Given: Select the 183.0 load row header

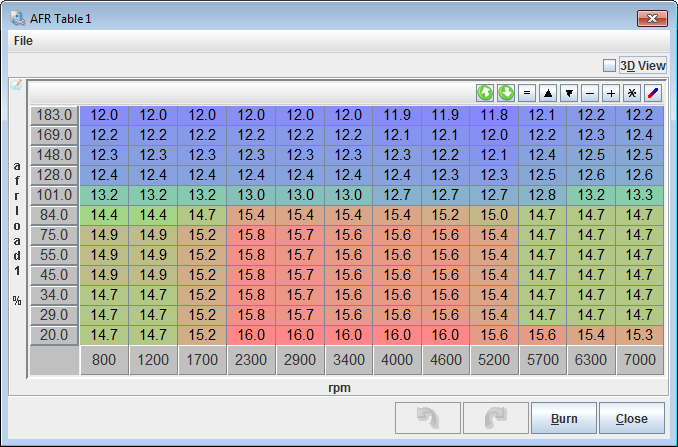Looking at the screenshot, I should [54, 115].
